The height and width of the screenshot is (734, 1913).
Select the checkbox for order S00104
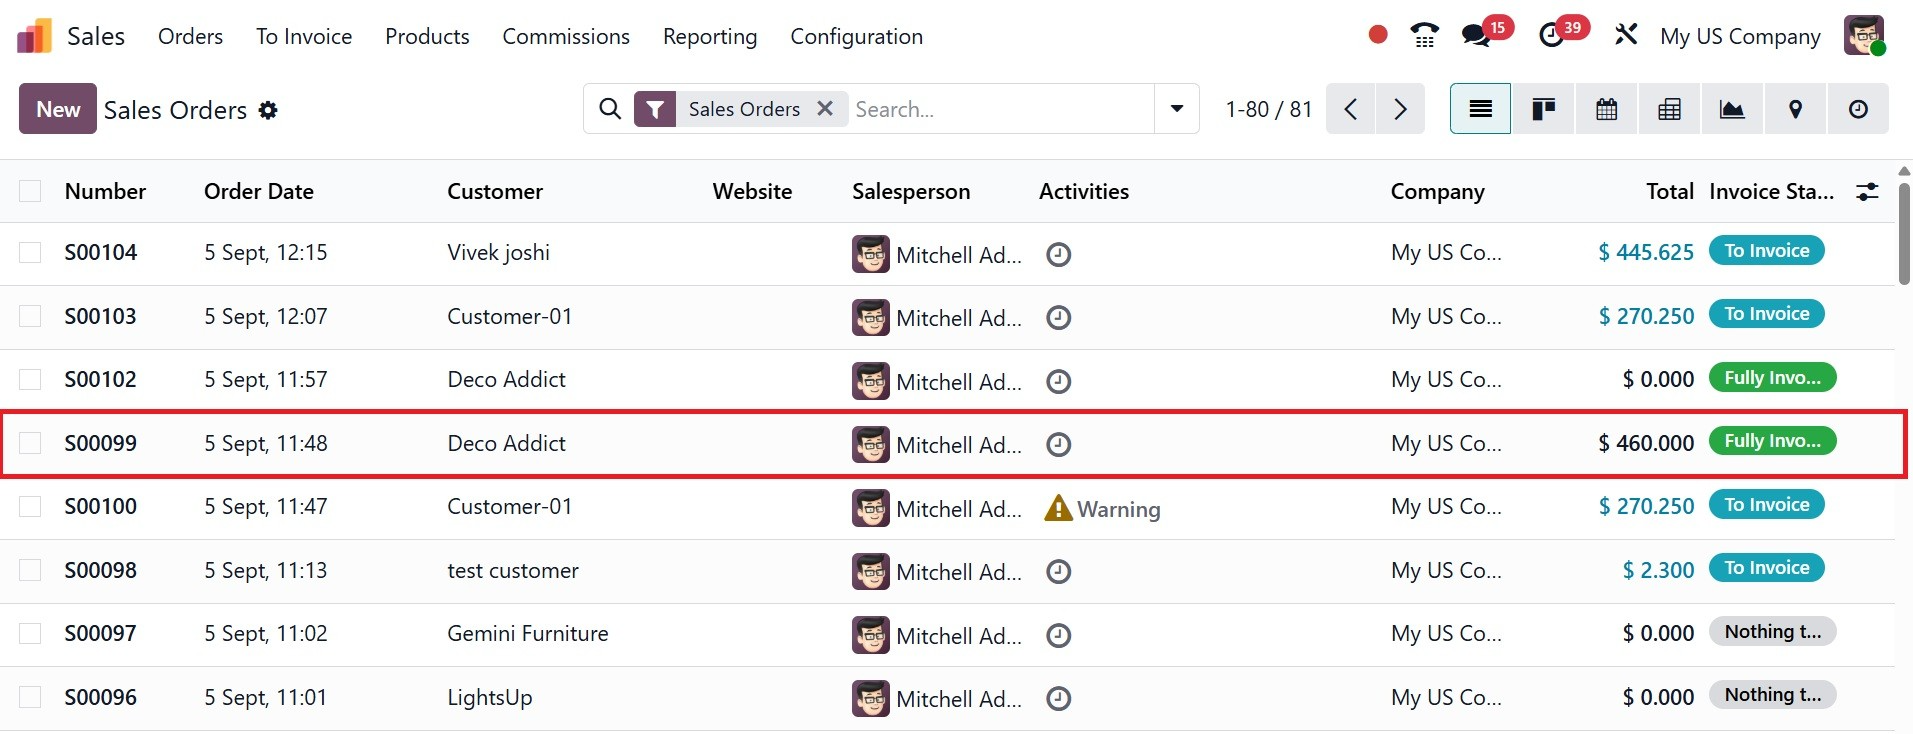point(30,253)
